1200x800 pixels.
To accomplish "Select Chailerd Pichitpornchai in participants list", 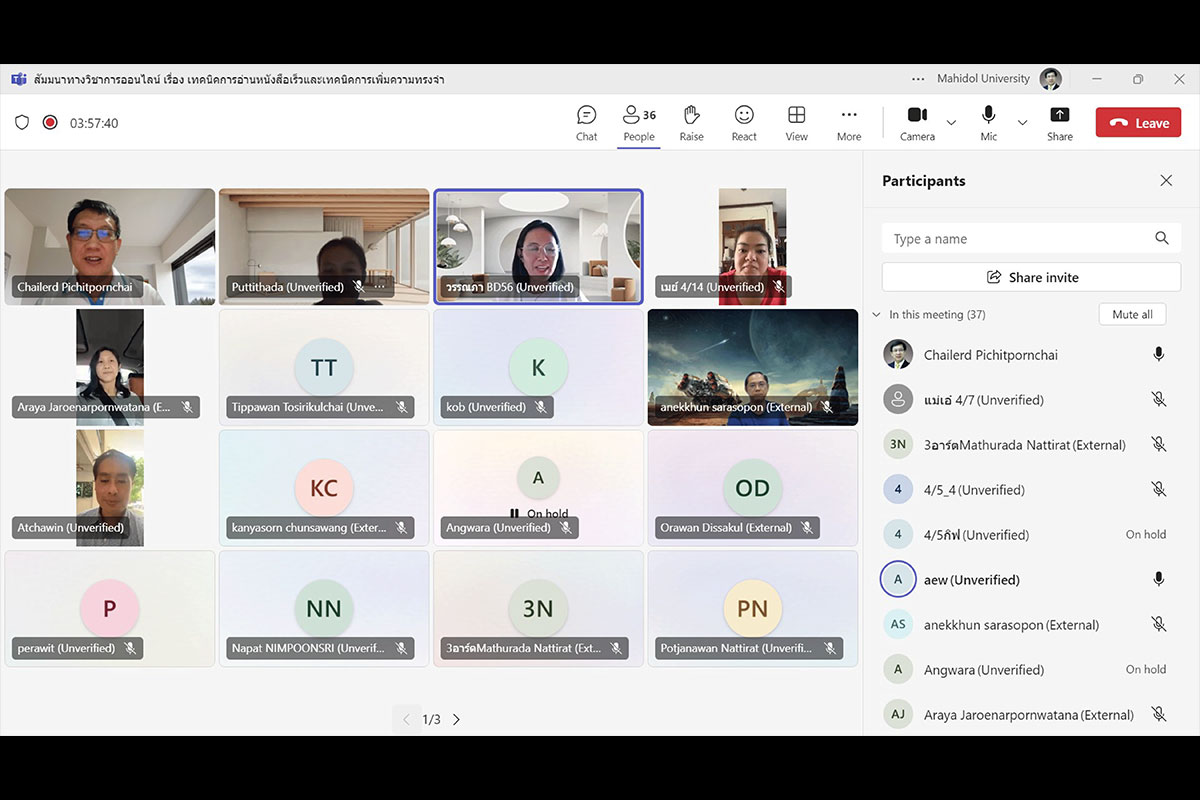I will point(990,355).
